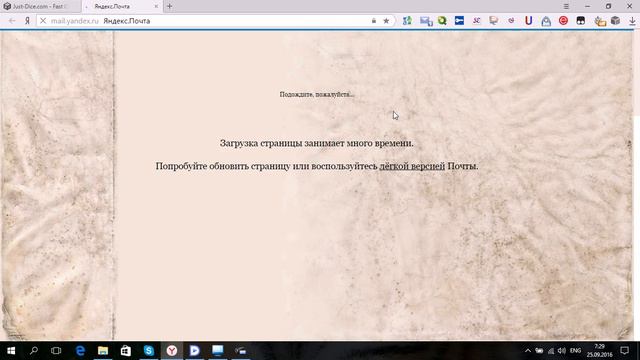This screenshot has width=640, height=360.
Task: Switch to the Just-Dice.com tab
Action: pos(40,7)
